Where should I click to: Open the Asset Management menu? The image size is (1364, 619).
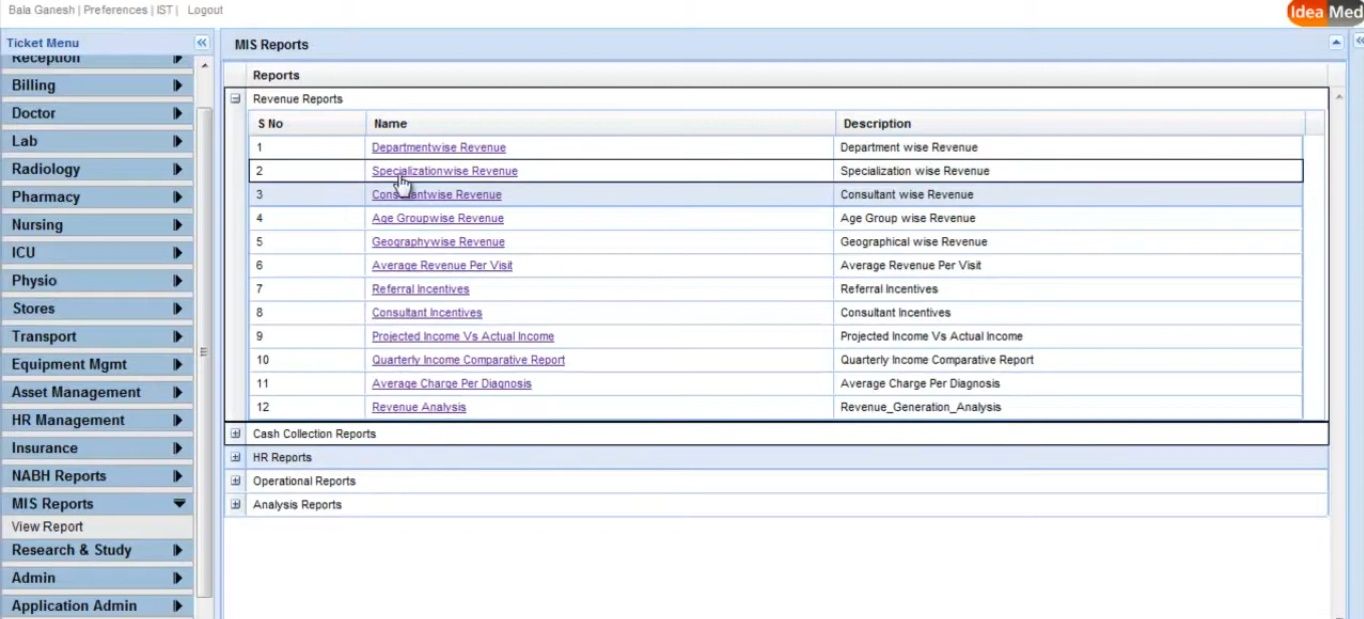tap(97, 393)
